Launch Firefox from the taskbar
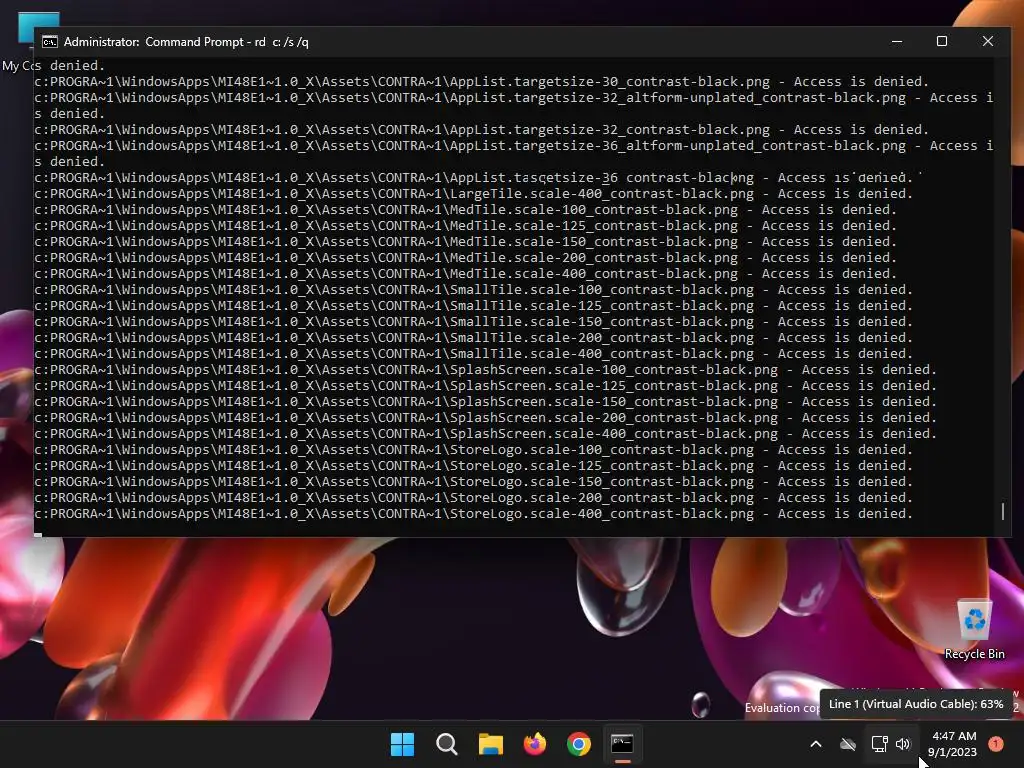1024x768 pixels. (x=535, y=744)
